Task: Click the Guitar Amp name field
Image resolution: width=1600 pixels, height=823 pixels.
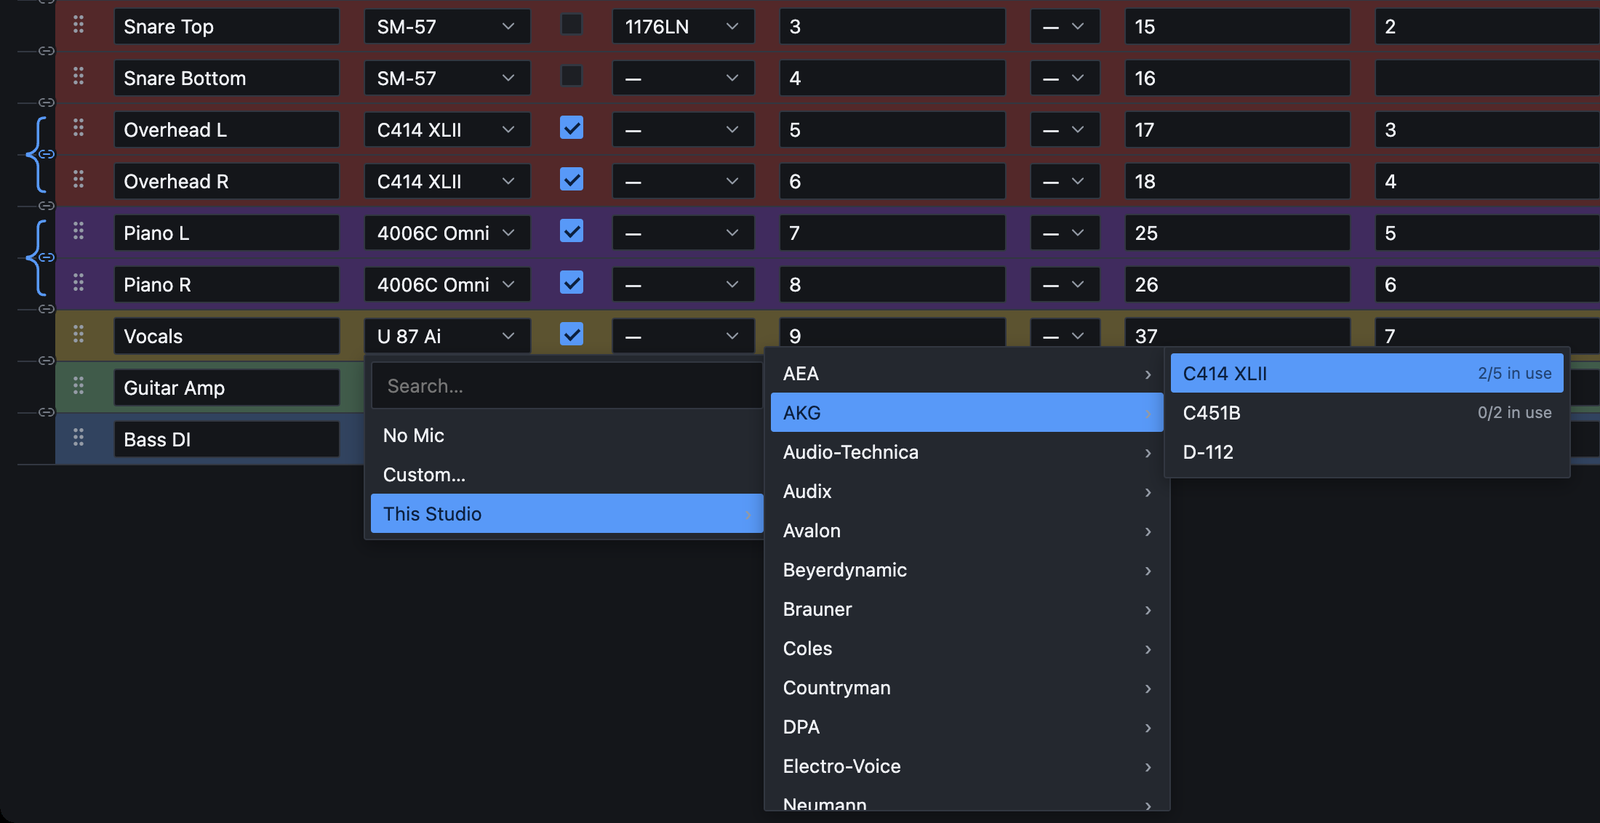Action: 227,388
